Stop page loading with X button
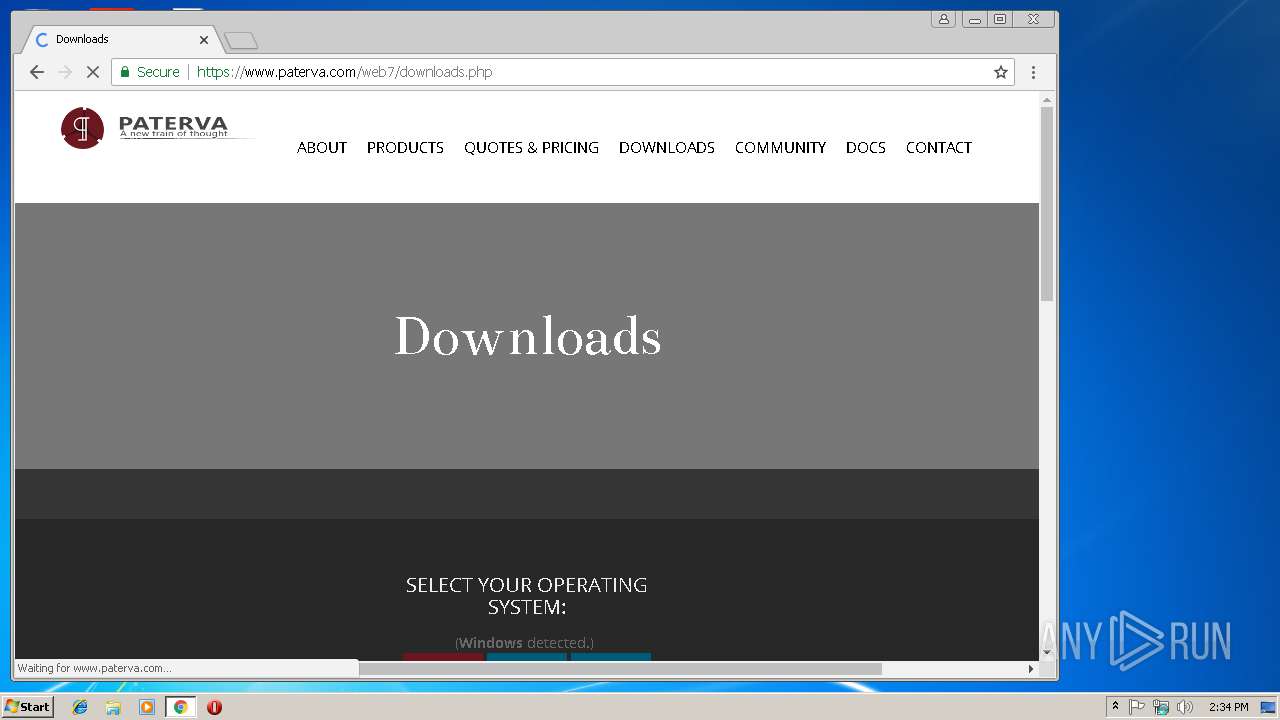Viewport: 1280px width, 720px height. click(x=93, y=72)
